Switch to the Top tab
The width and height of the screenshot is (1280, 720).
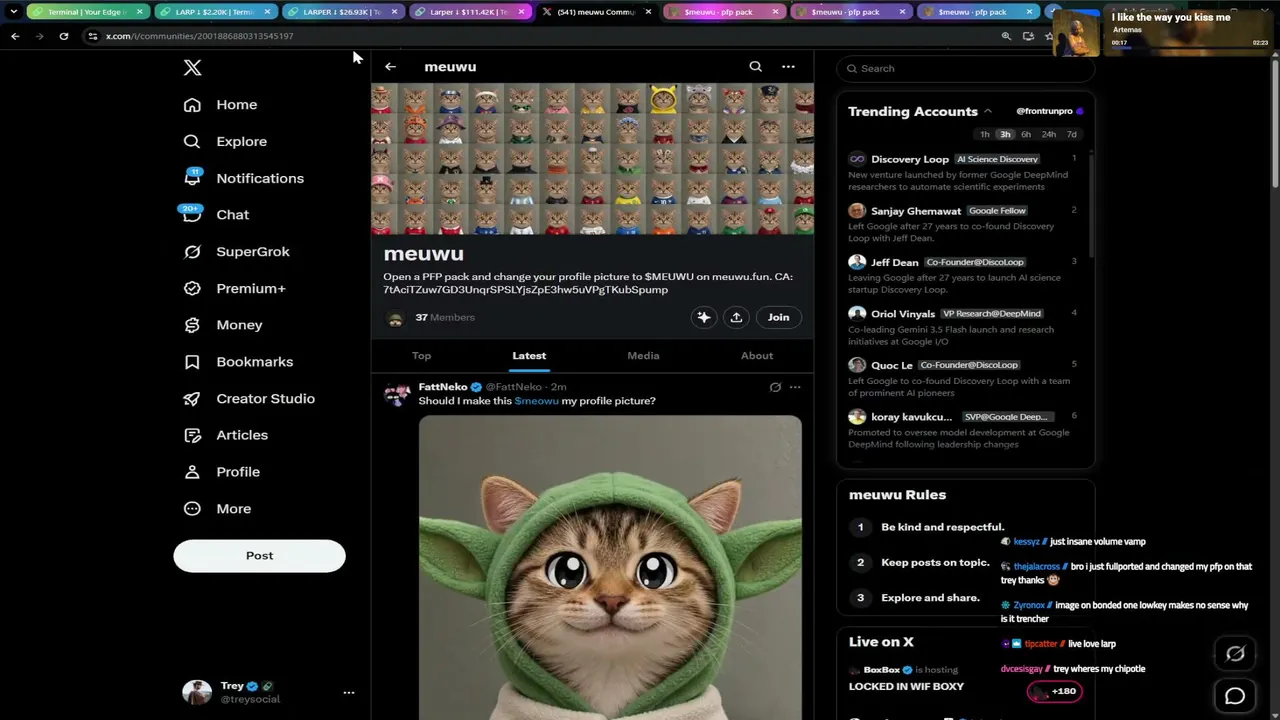422,356
